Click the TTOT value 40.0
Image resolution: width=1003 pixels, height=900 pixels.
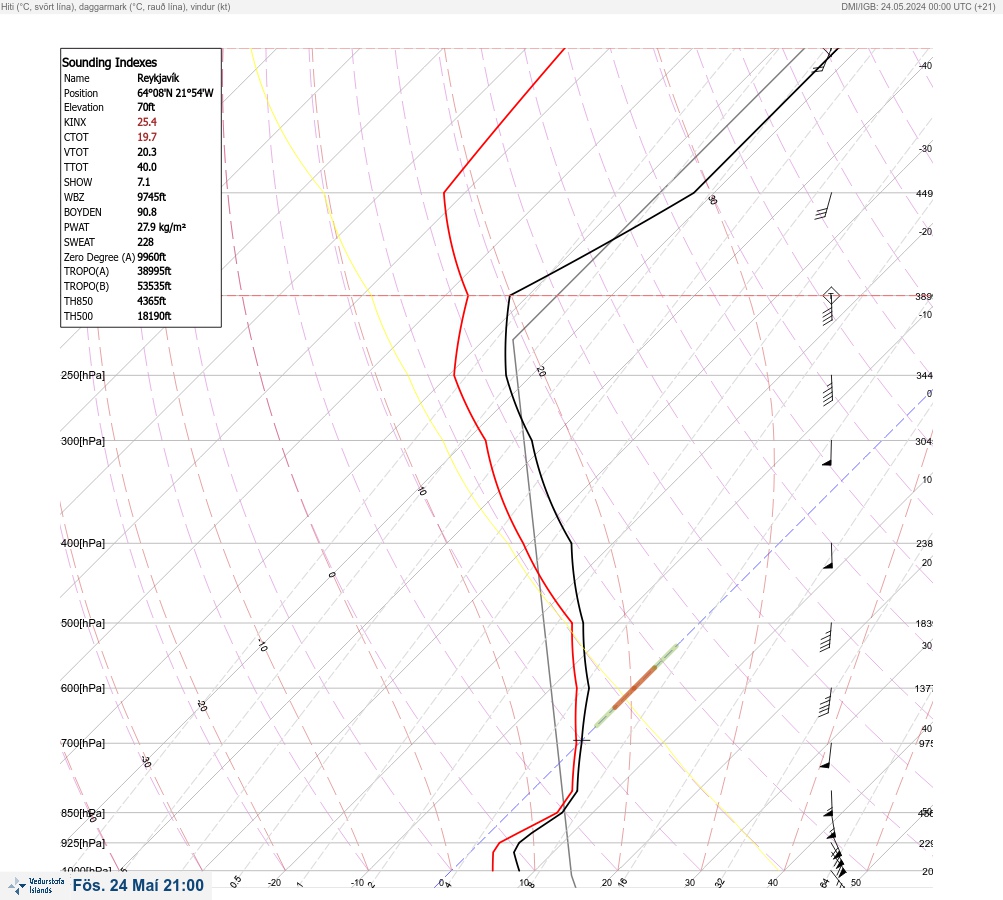tap(147, 167)
